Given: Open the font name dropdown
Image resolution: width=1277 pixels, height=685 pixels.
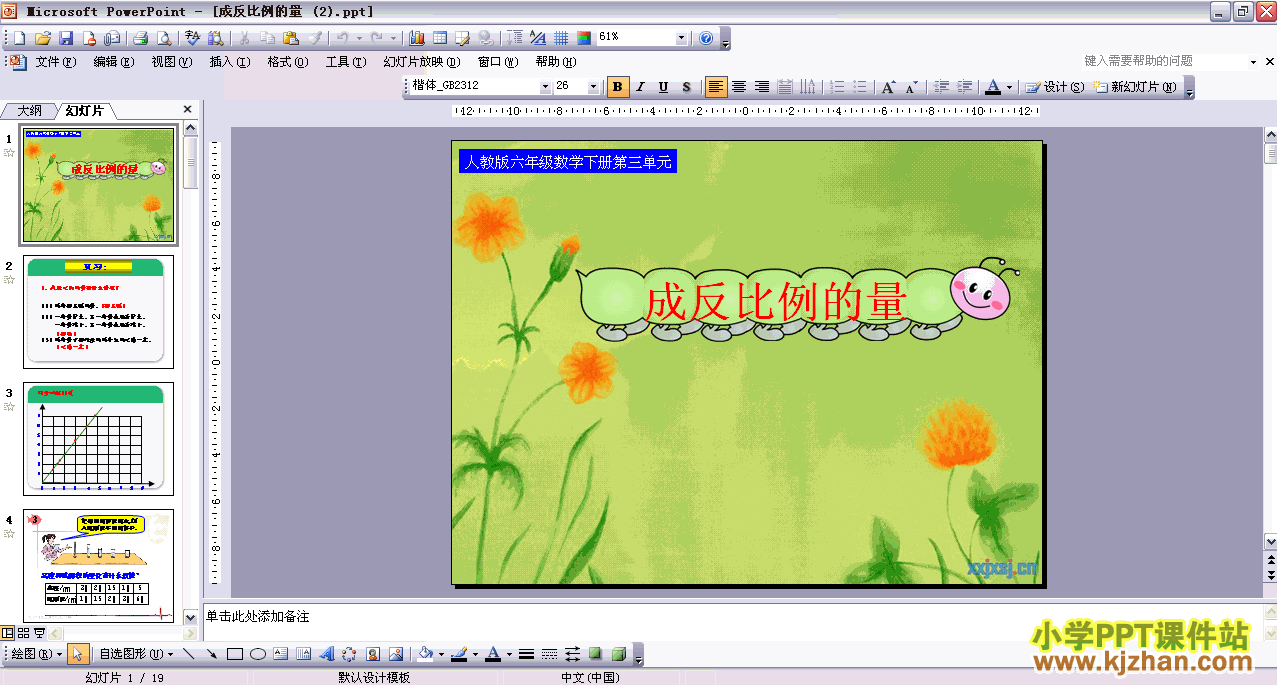Looking at the screenshot, I should (x=546, y=87).
